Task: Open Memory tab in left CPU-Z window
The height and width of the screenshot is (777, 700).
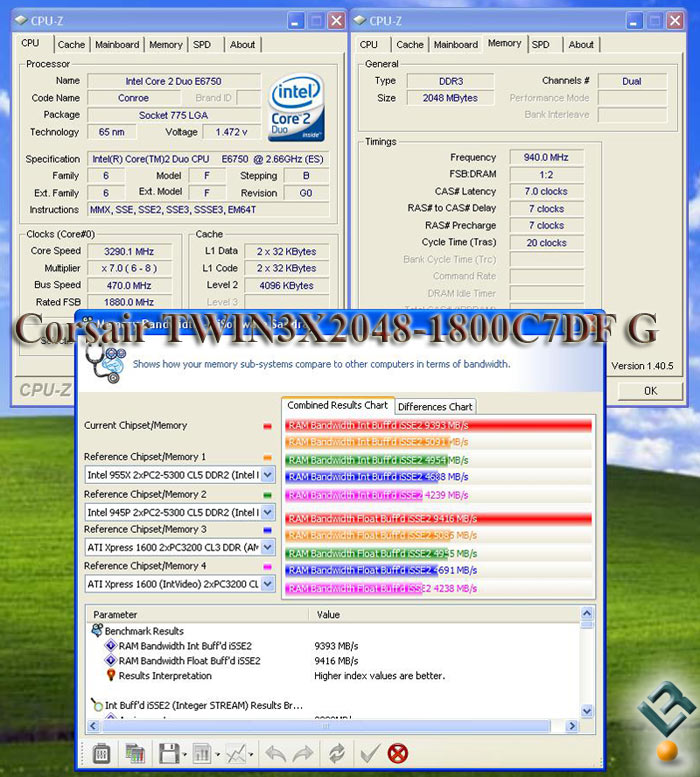Action: click(x=166, y=45)
